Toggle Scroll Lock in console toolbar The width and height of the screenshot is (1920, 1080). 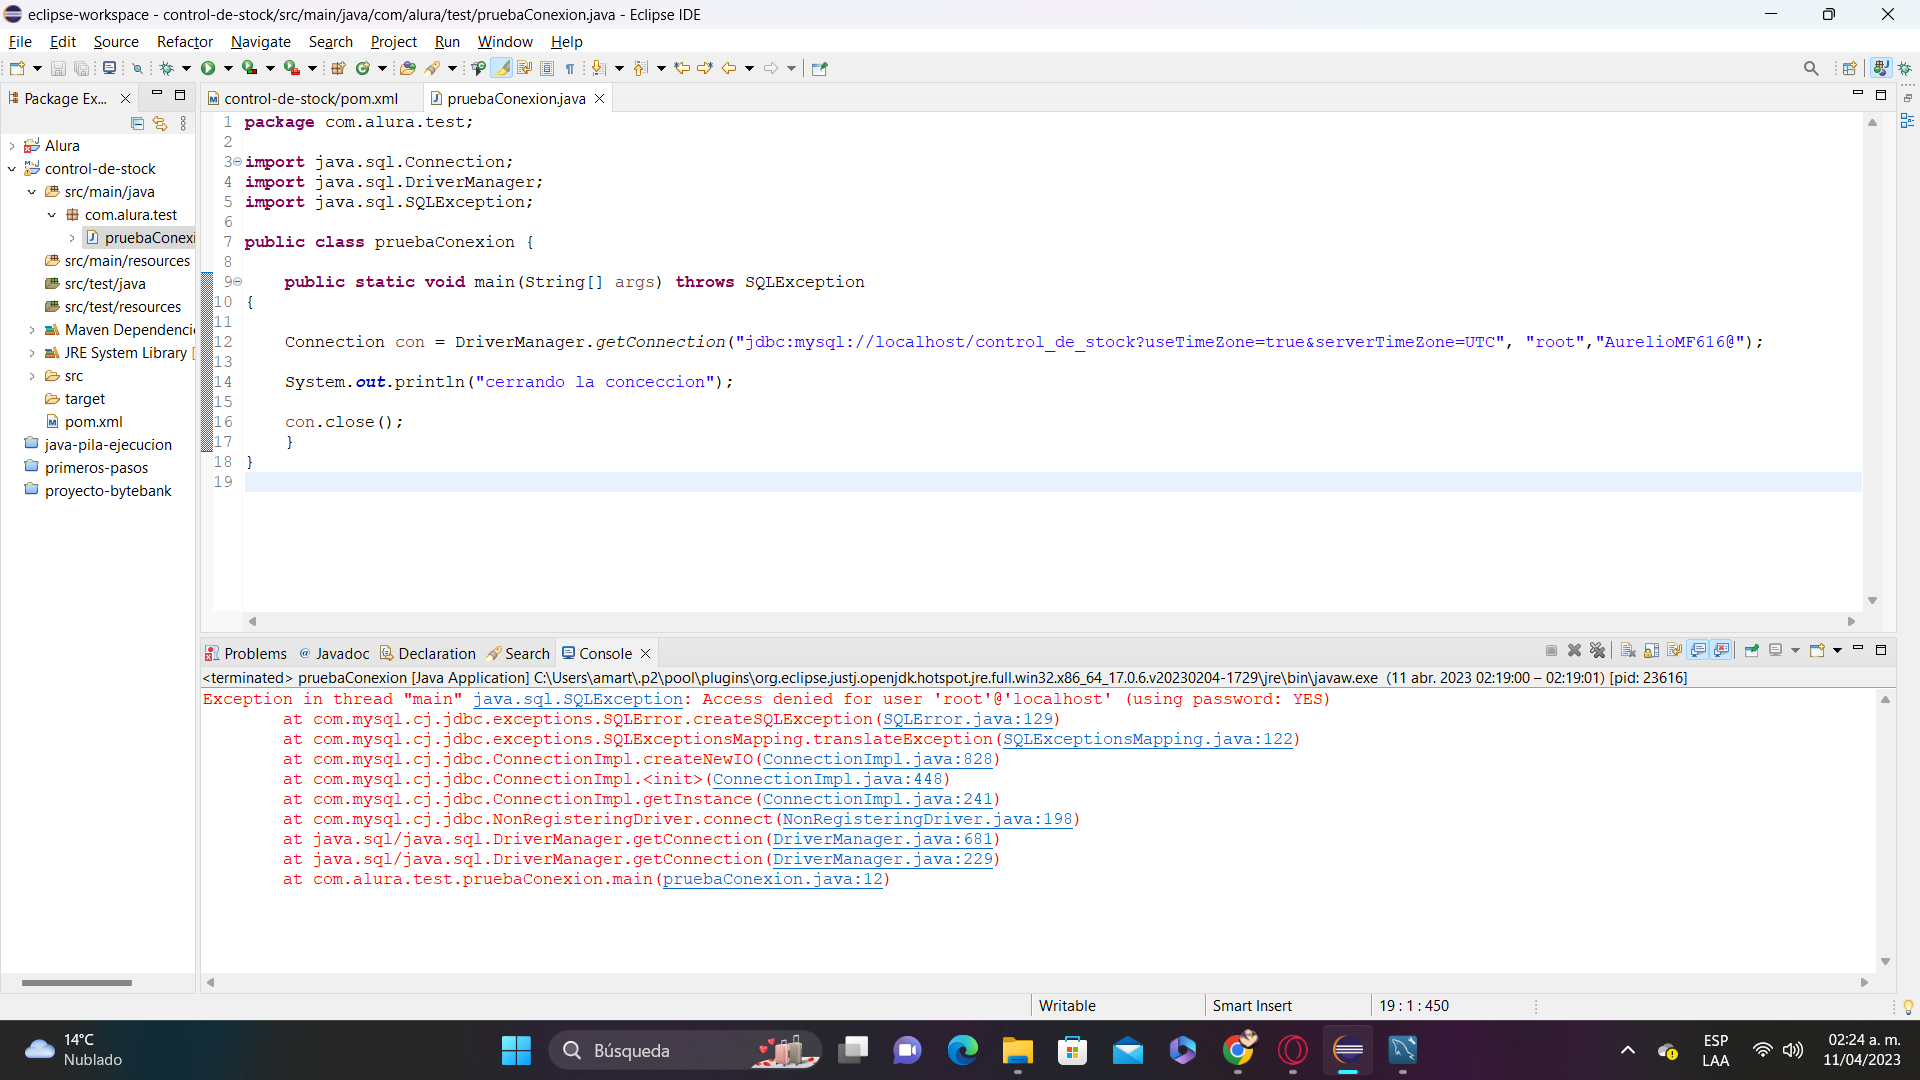point(1651,651)
